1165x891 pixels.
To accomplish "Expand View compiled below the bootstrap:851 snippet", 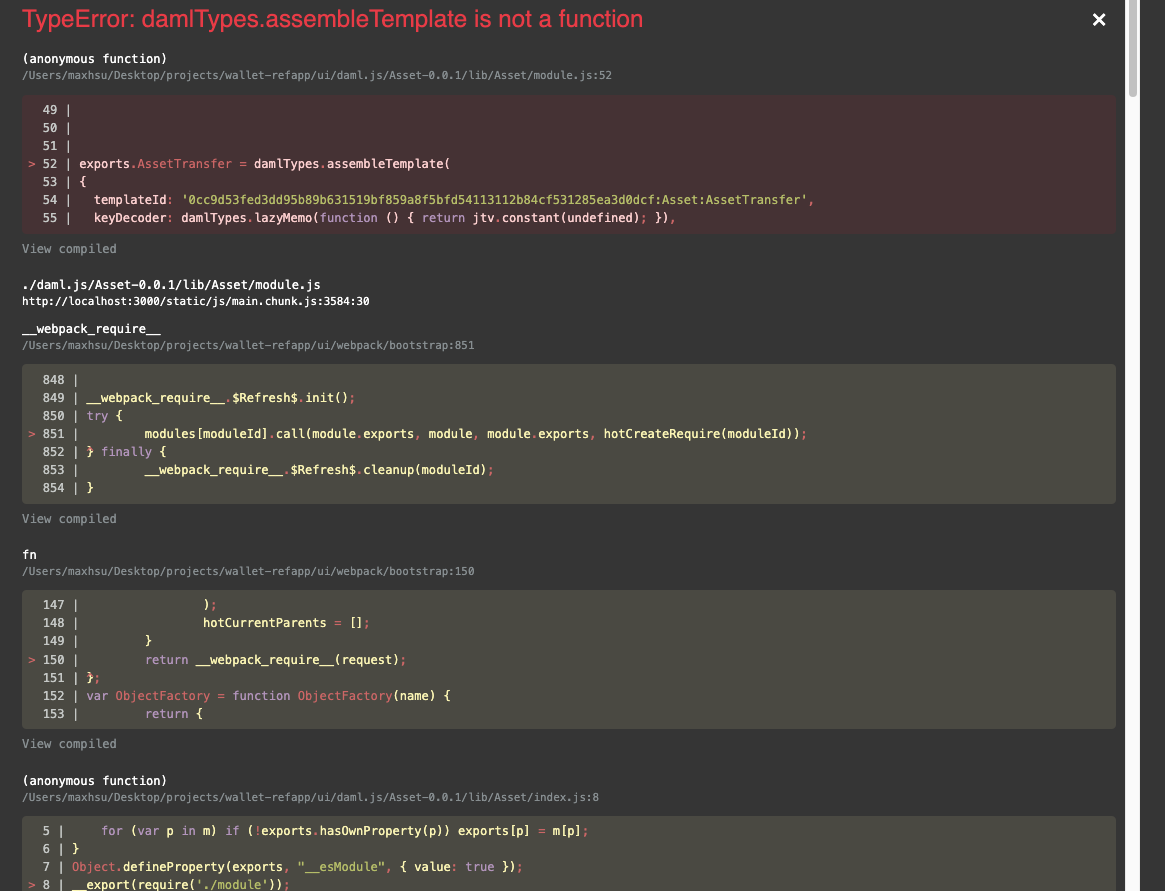I will pos(69,519).
